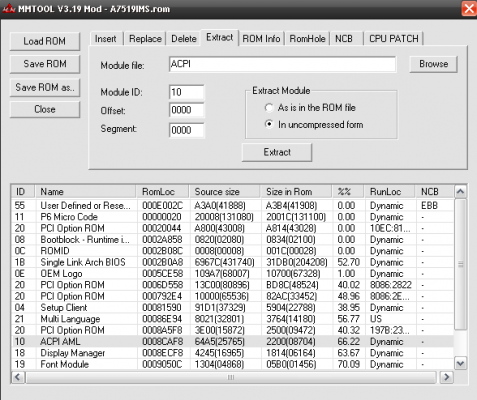477x400 pixels.
Task: Select PCI Option ROM row at 0008A5F8
Action: click(233, 330)
